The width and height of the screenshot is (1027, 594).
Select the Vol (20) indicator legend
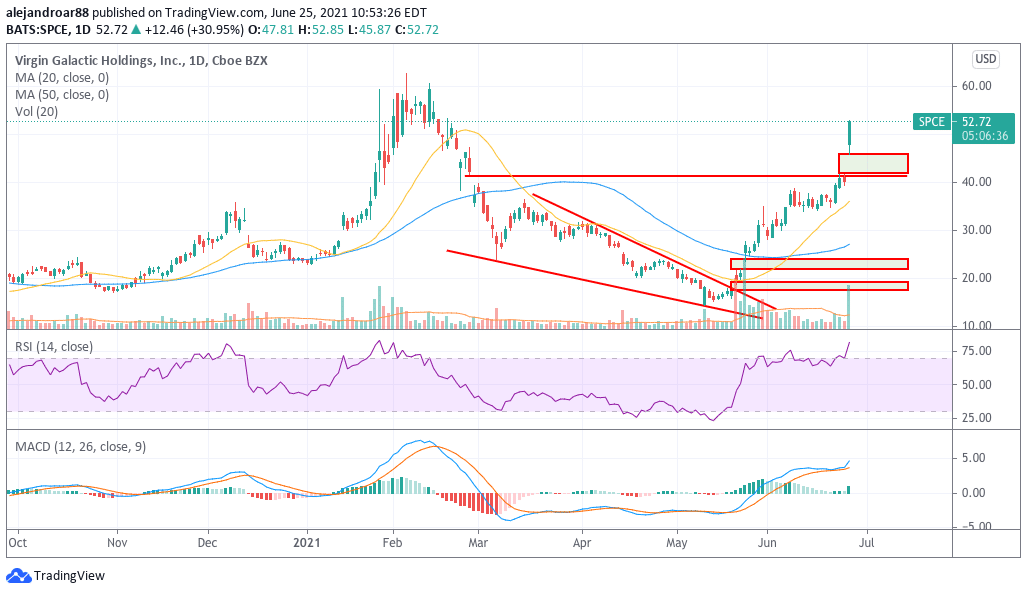point(37,112)
